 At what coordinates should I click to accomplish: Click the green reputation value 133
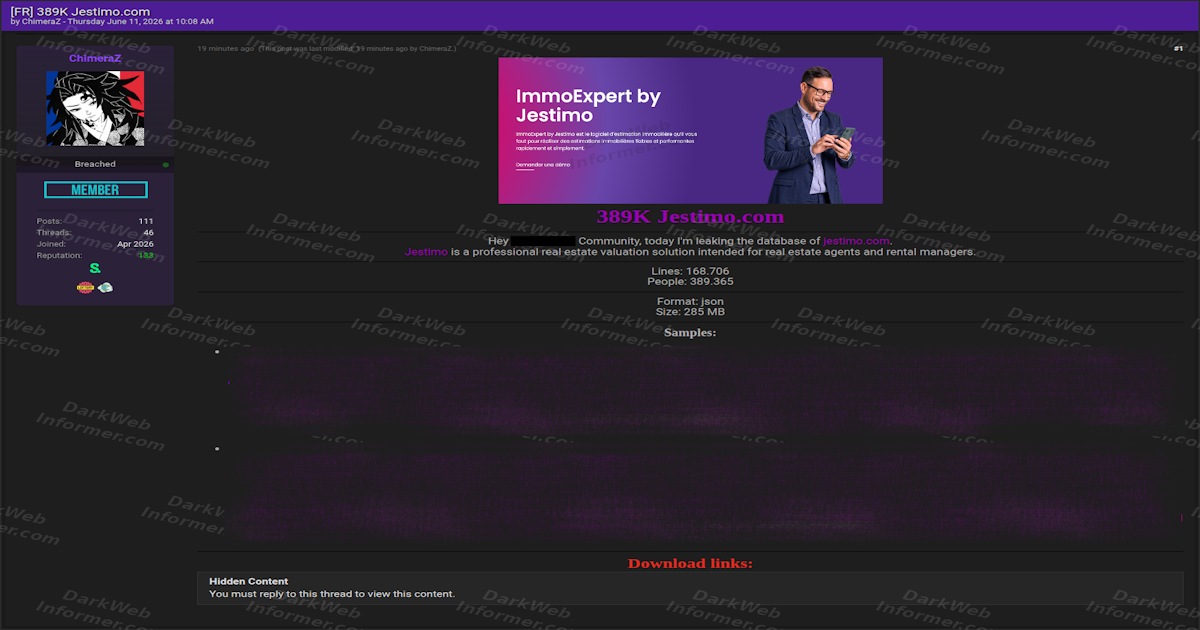tap(146, 256)
